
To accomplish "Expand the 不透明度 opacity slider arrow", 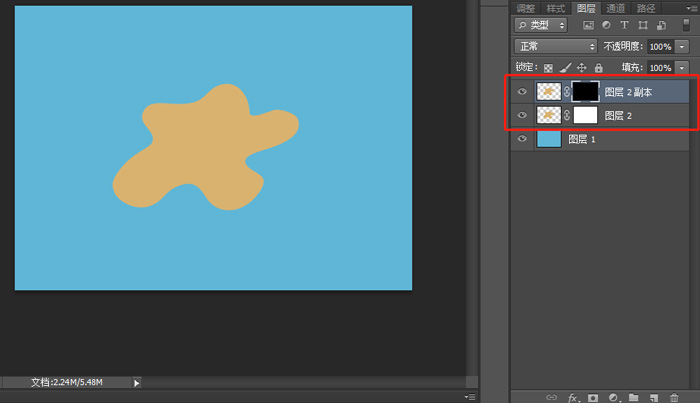I will coord(682,47).
